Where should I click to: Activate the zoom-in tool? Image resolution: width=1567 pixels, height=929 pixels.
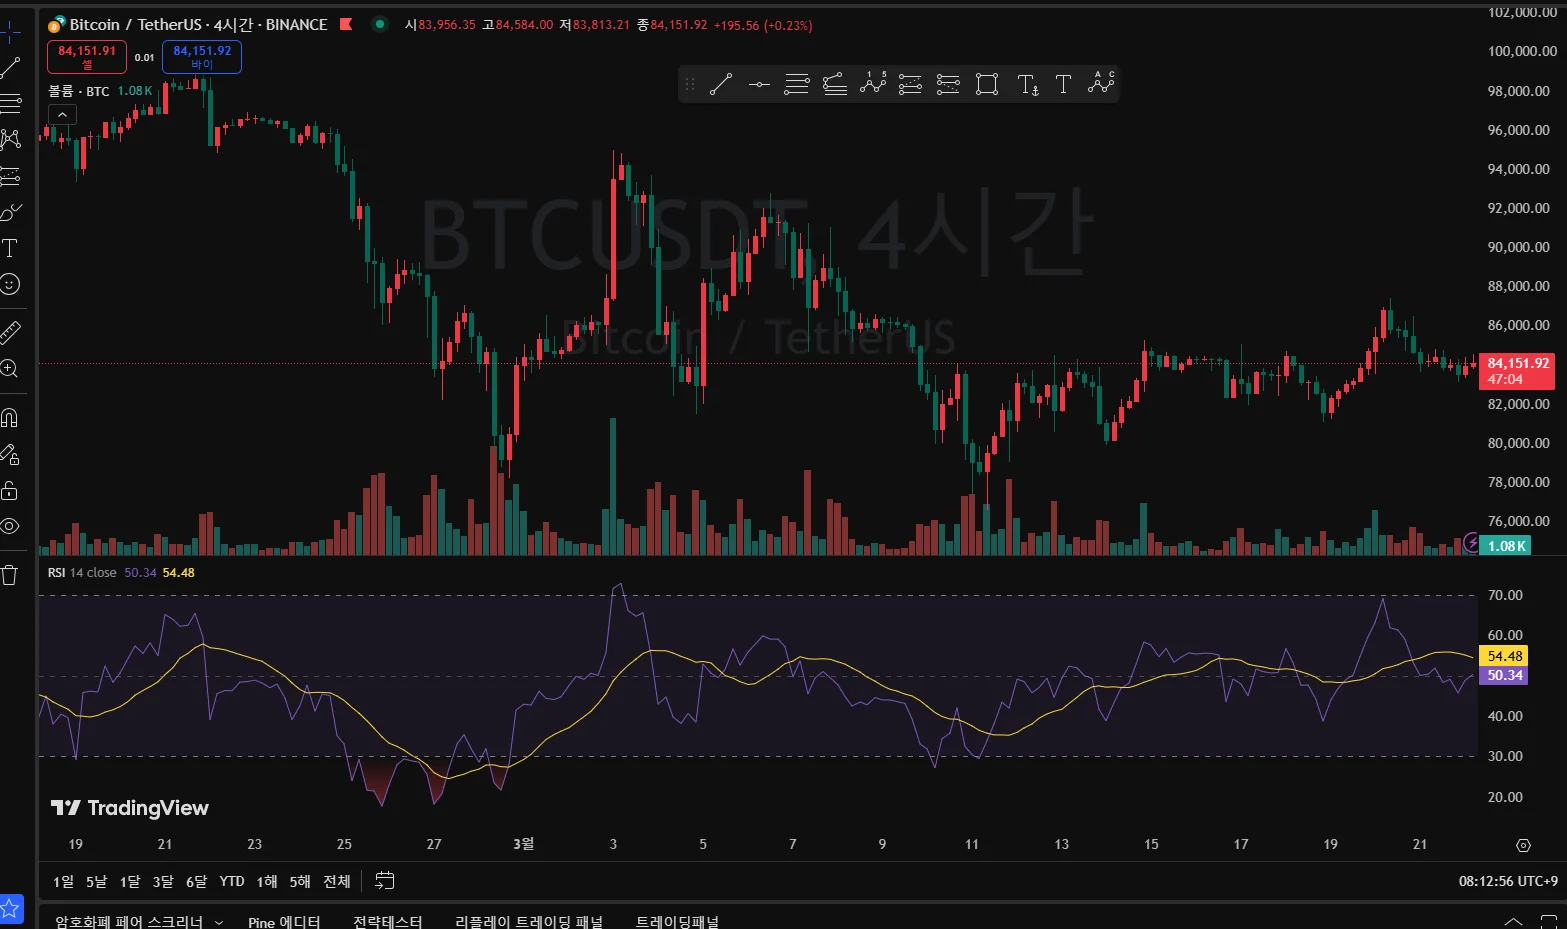click(x=9, y=369)
